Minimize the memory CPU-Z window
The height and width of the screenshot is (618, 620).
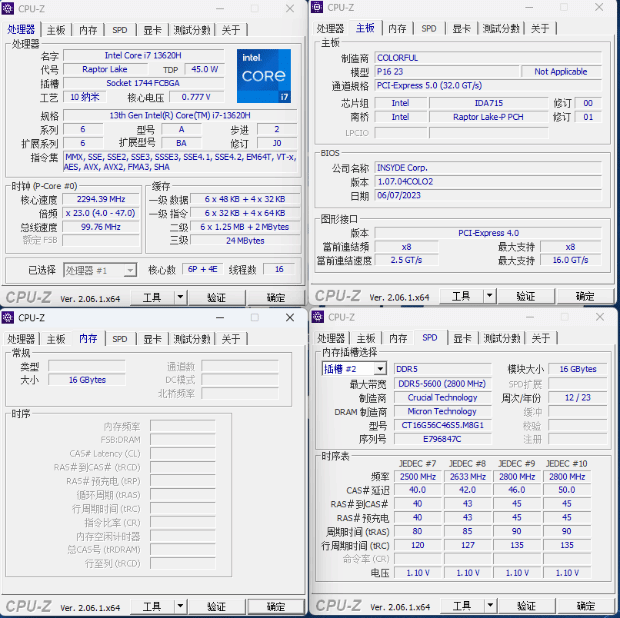(x=220, y=318)
